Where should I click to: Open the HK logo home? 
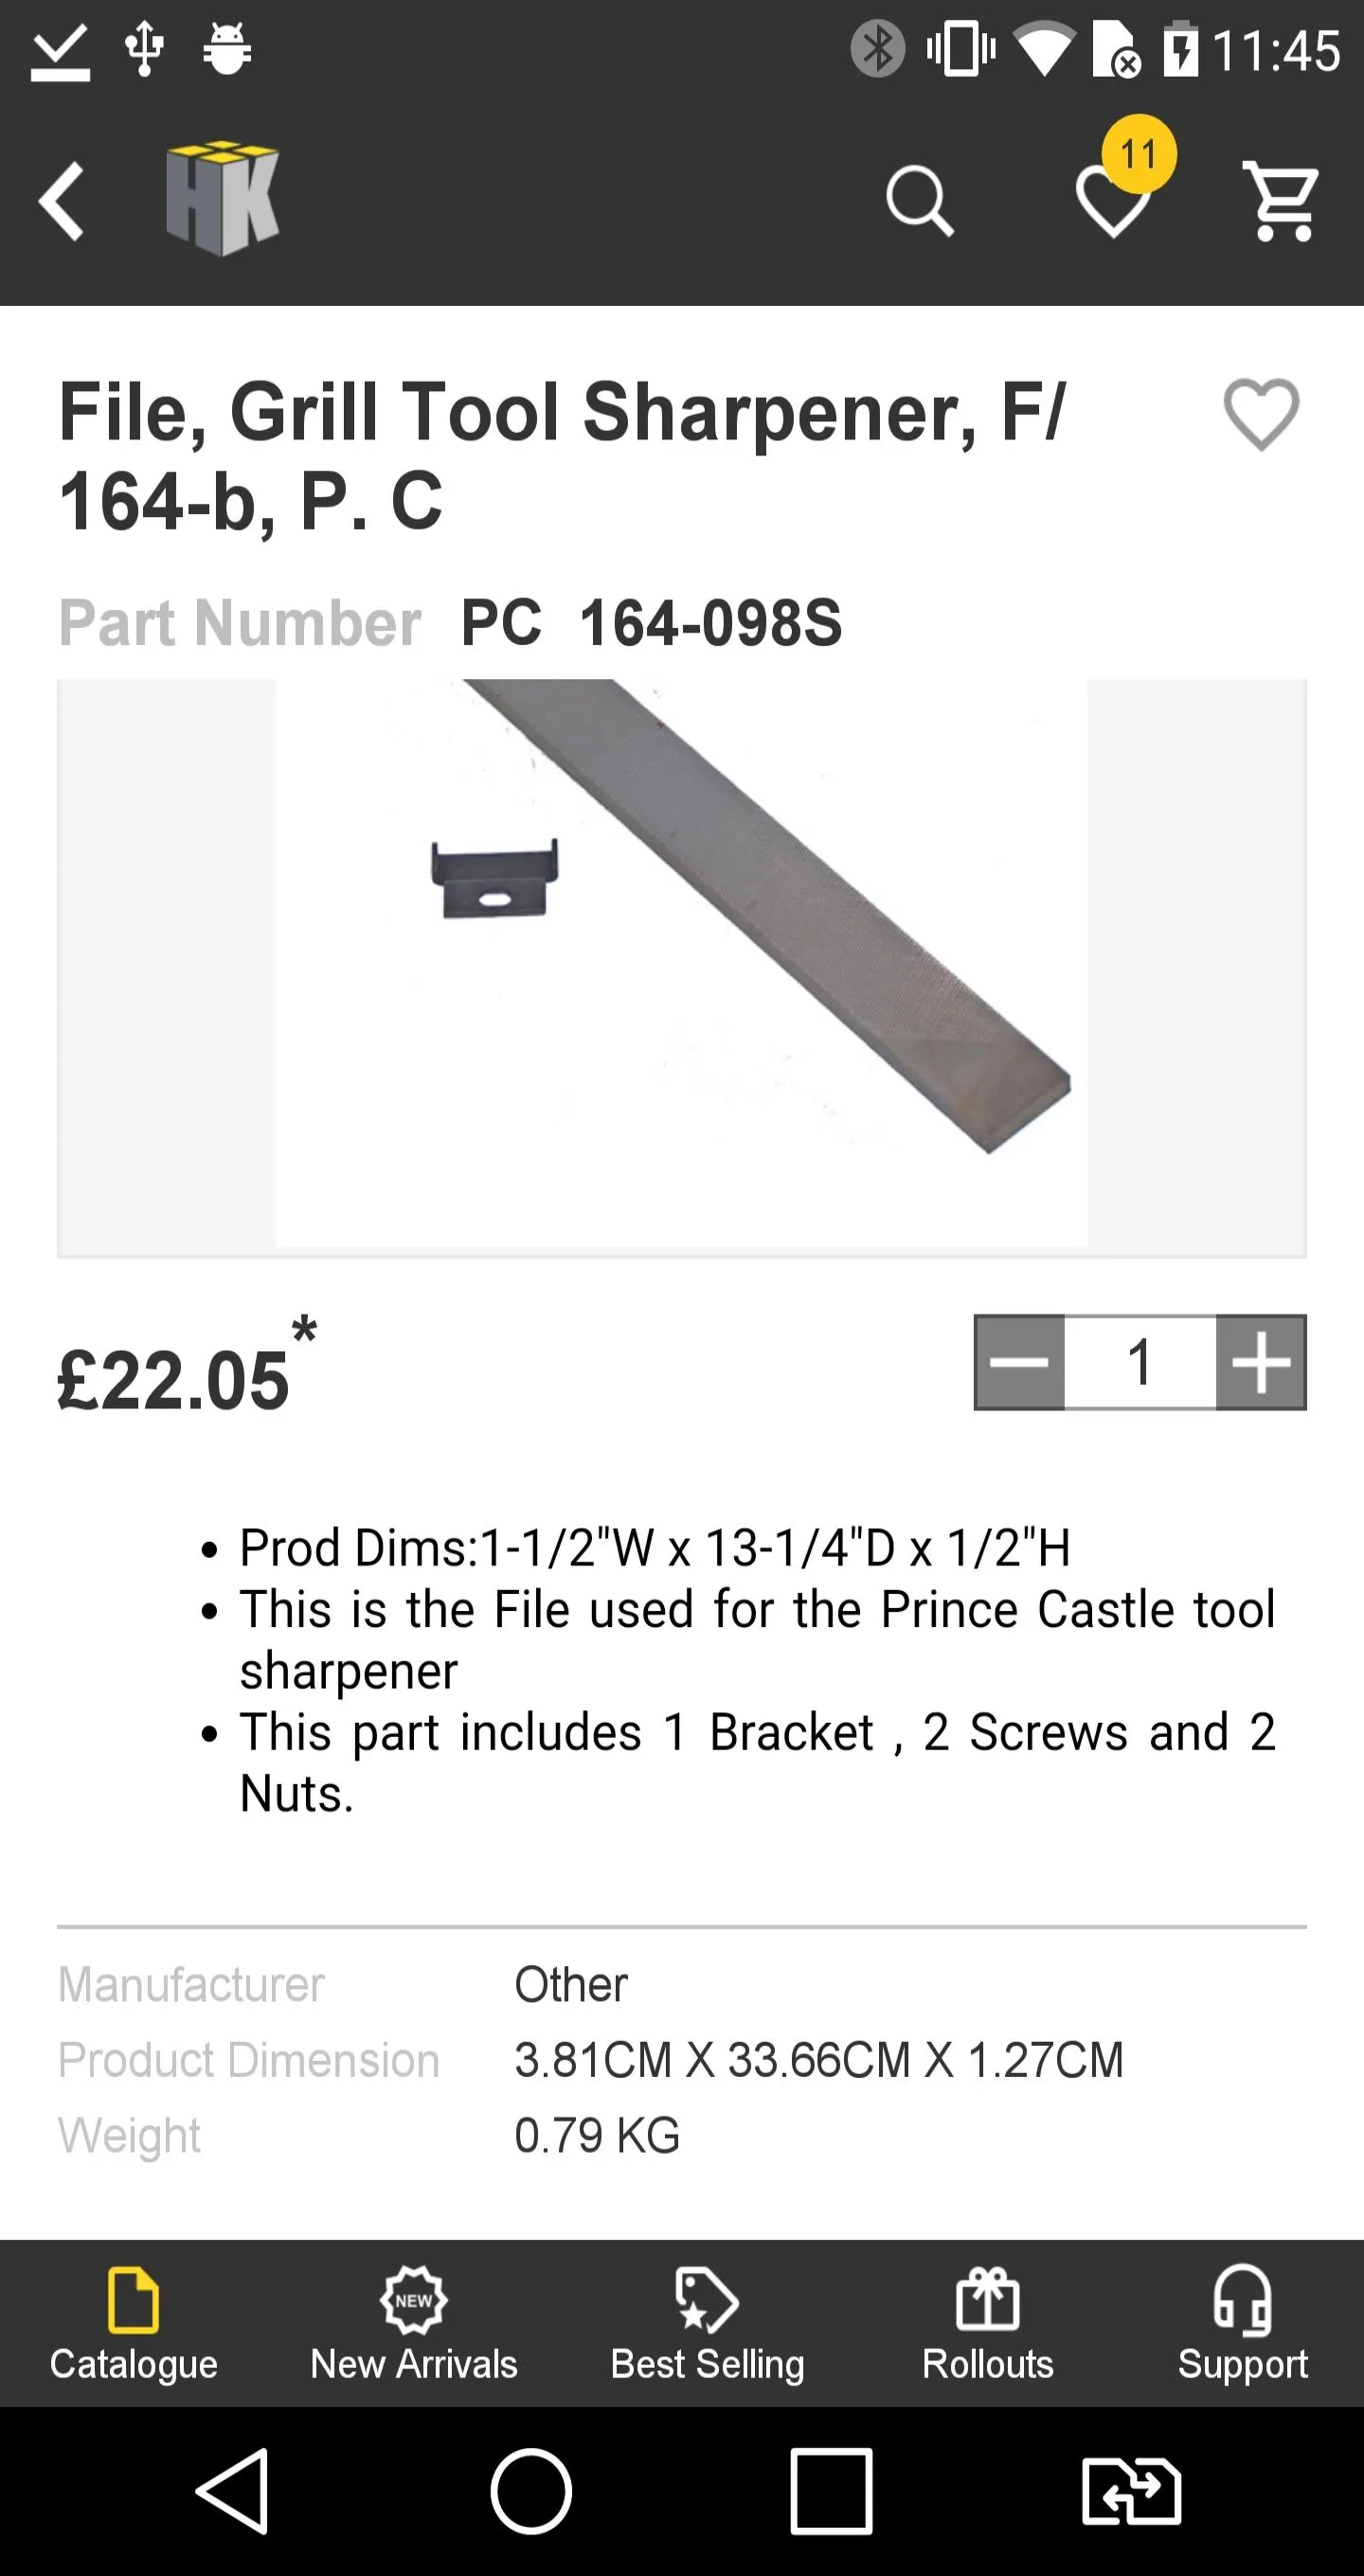222,198
